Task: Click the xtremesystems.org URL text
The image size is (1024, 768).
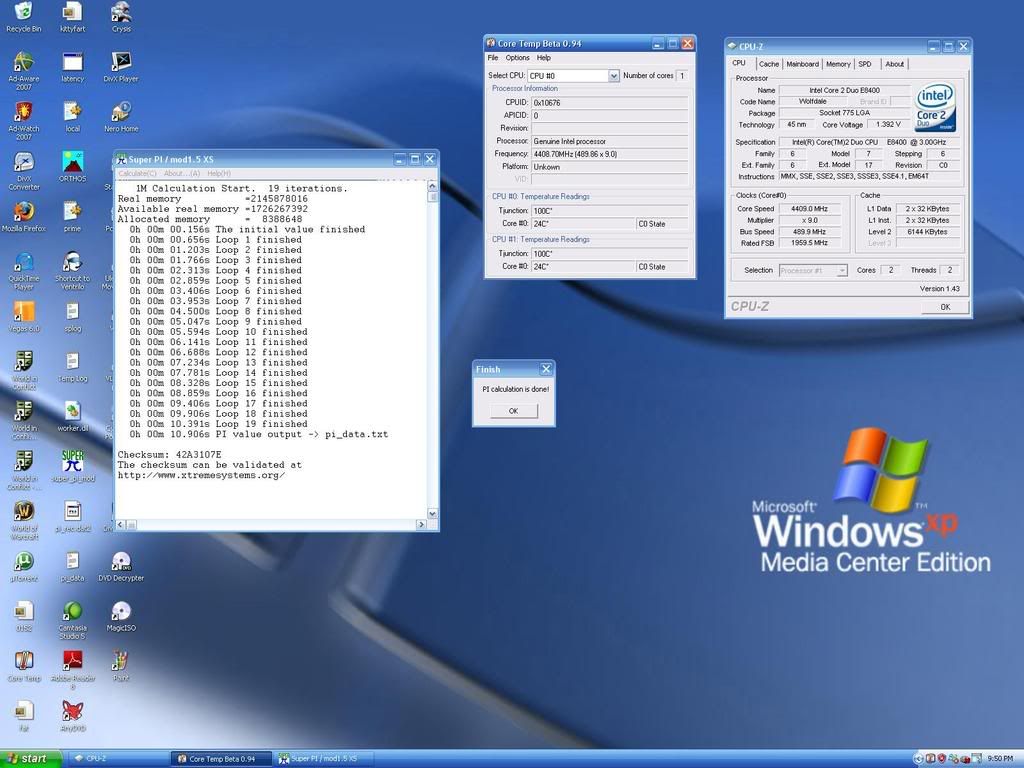Action: click(x=201, y=475)
